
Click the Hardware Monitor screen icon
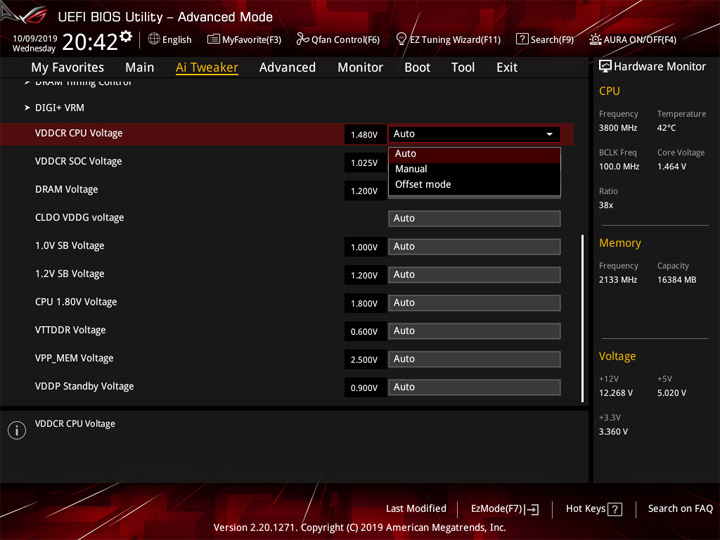pos(605,66)
